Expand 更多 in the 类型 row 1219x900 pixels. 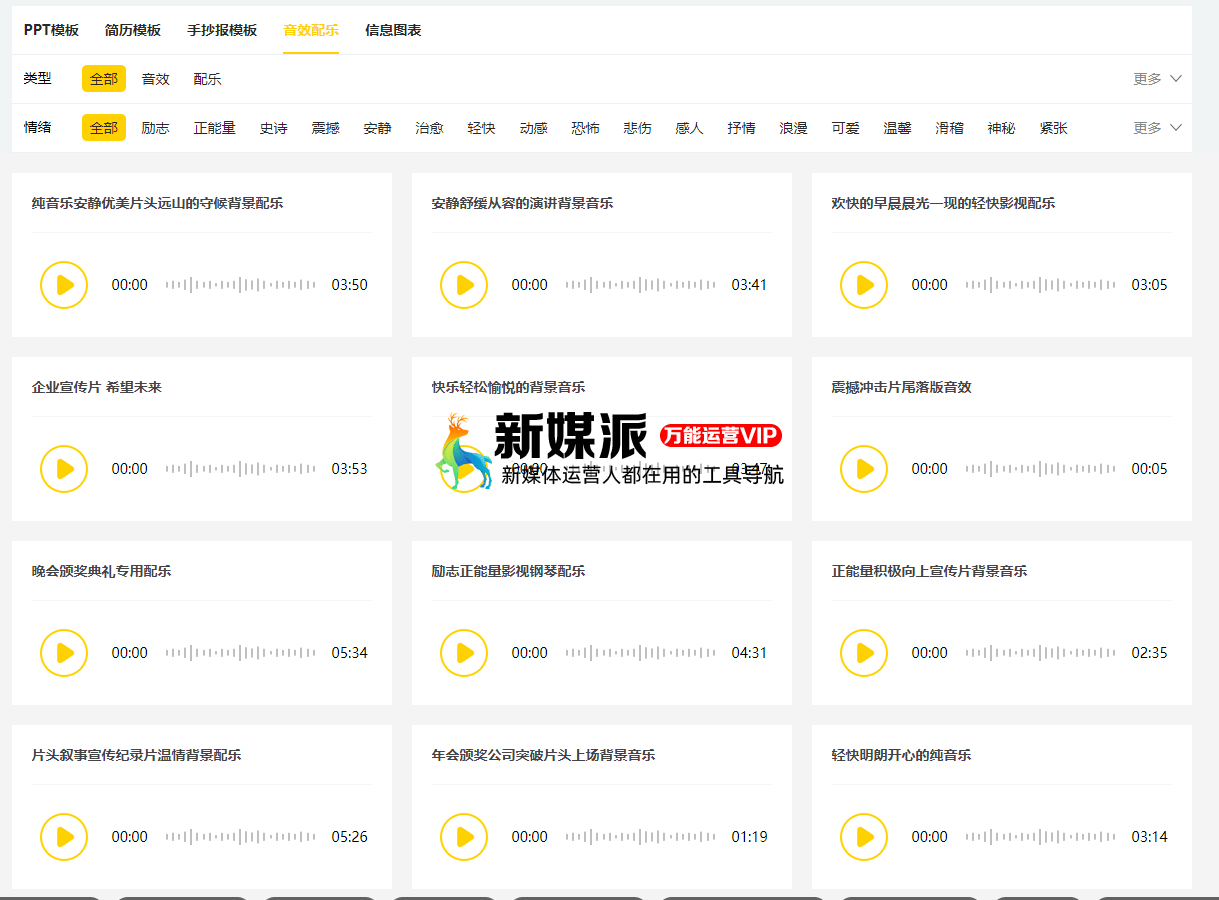(x=1157, y=79)
